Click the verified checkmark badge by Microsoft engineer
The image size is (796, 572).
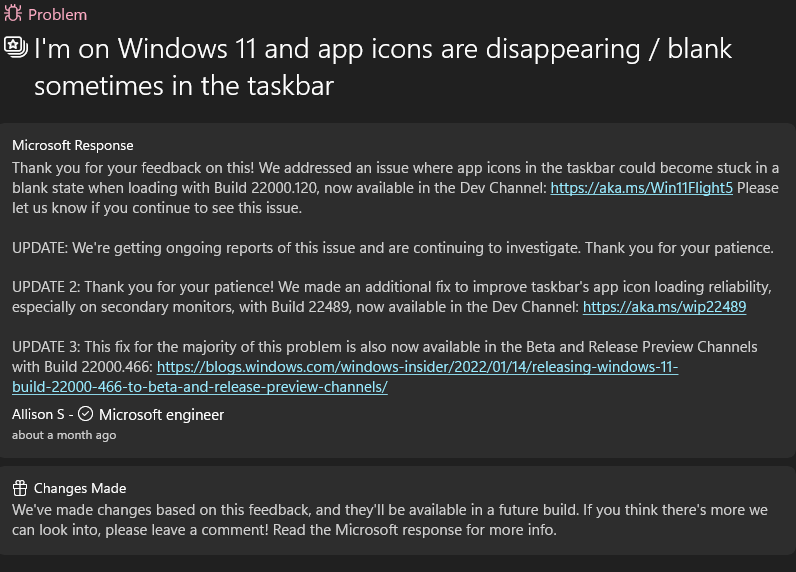pos(85,415)
